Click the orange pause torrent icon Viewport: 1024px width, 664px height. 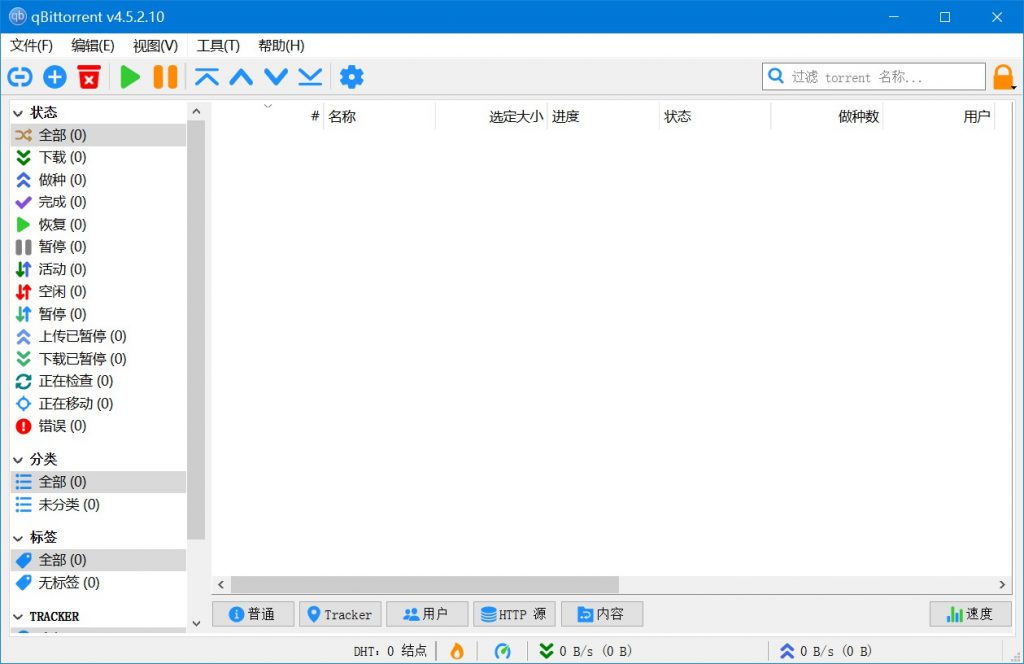click(166, 76)
